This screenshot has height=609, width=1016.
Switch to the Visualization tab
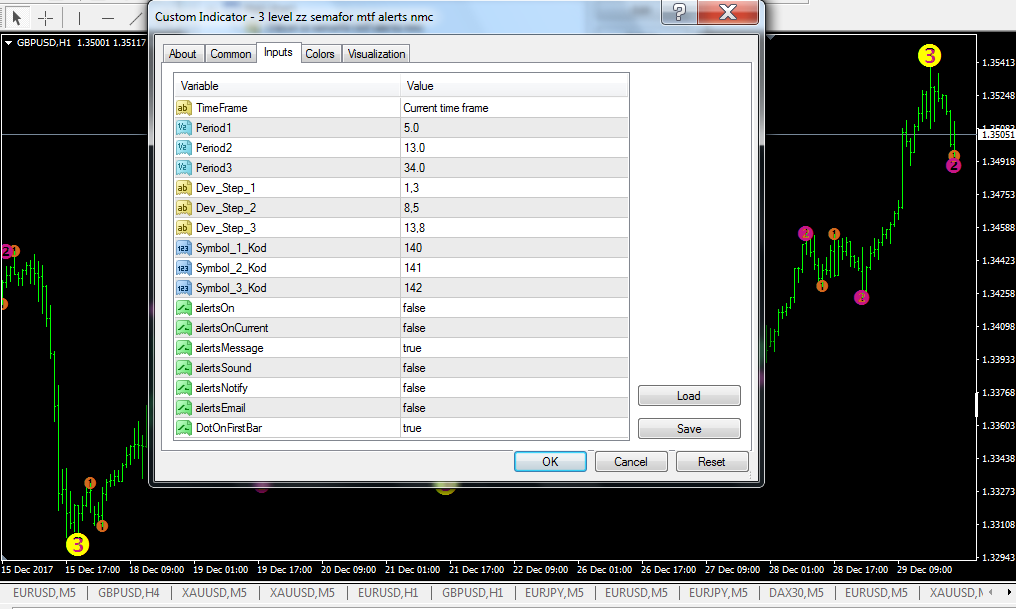click(x=376, y=54)
